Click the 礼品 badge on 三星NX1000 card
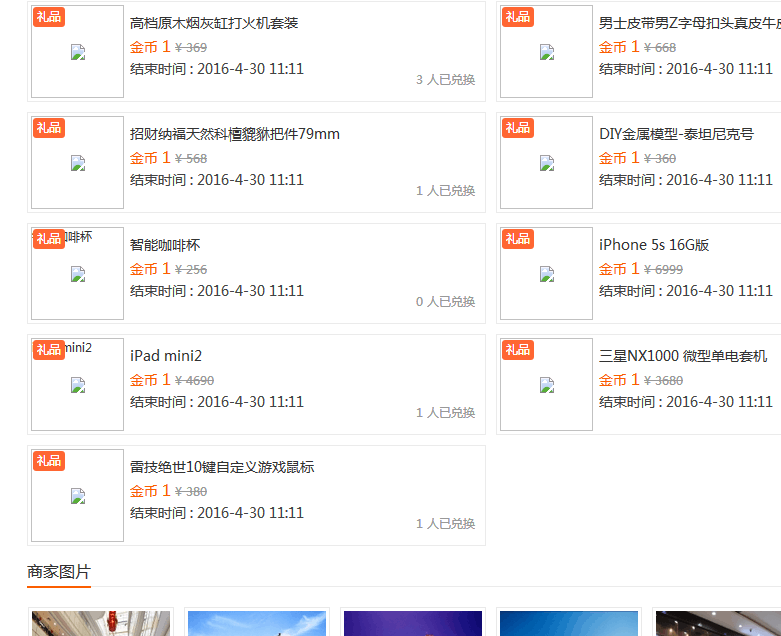This screenshot has width=781, height=636. [x=518, y=350]
